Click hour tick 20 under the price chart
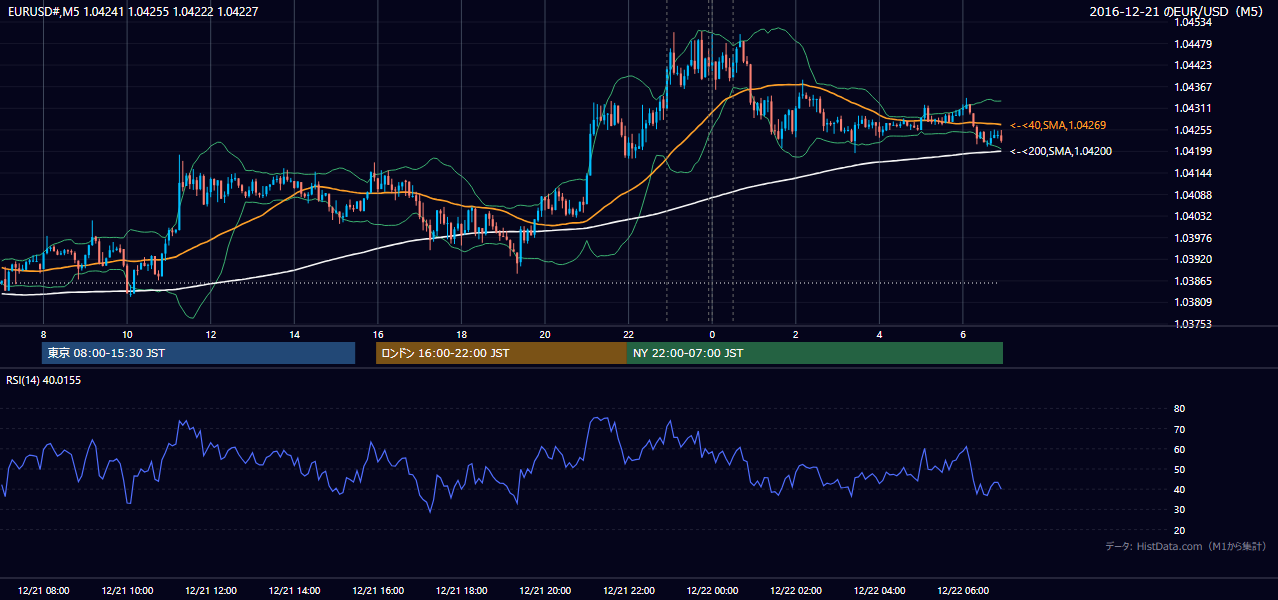Screen dimensions: 1278x600 click(x=545, y=334)
